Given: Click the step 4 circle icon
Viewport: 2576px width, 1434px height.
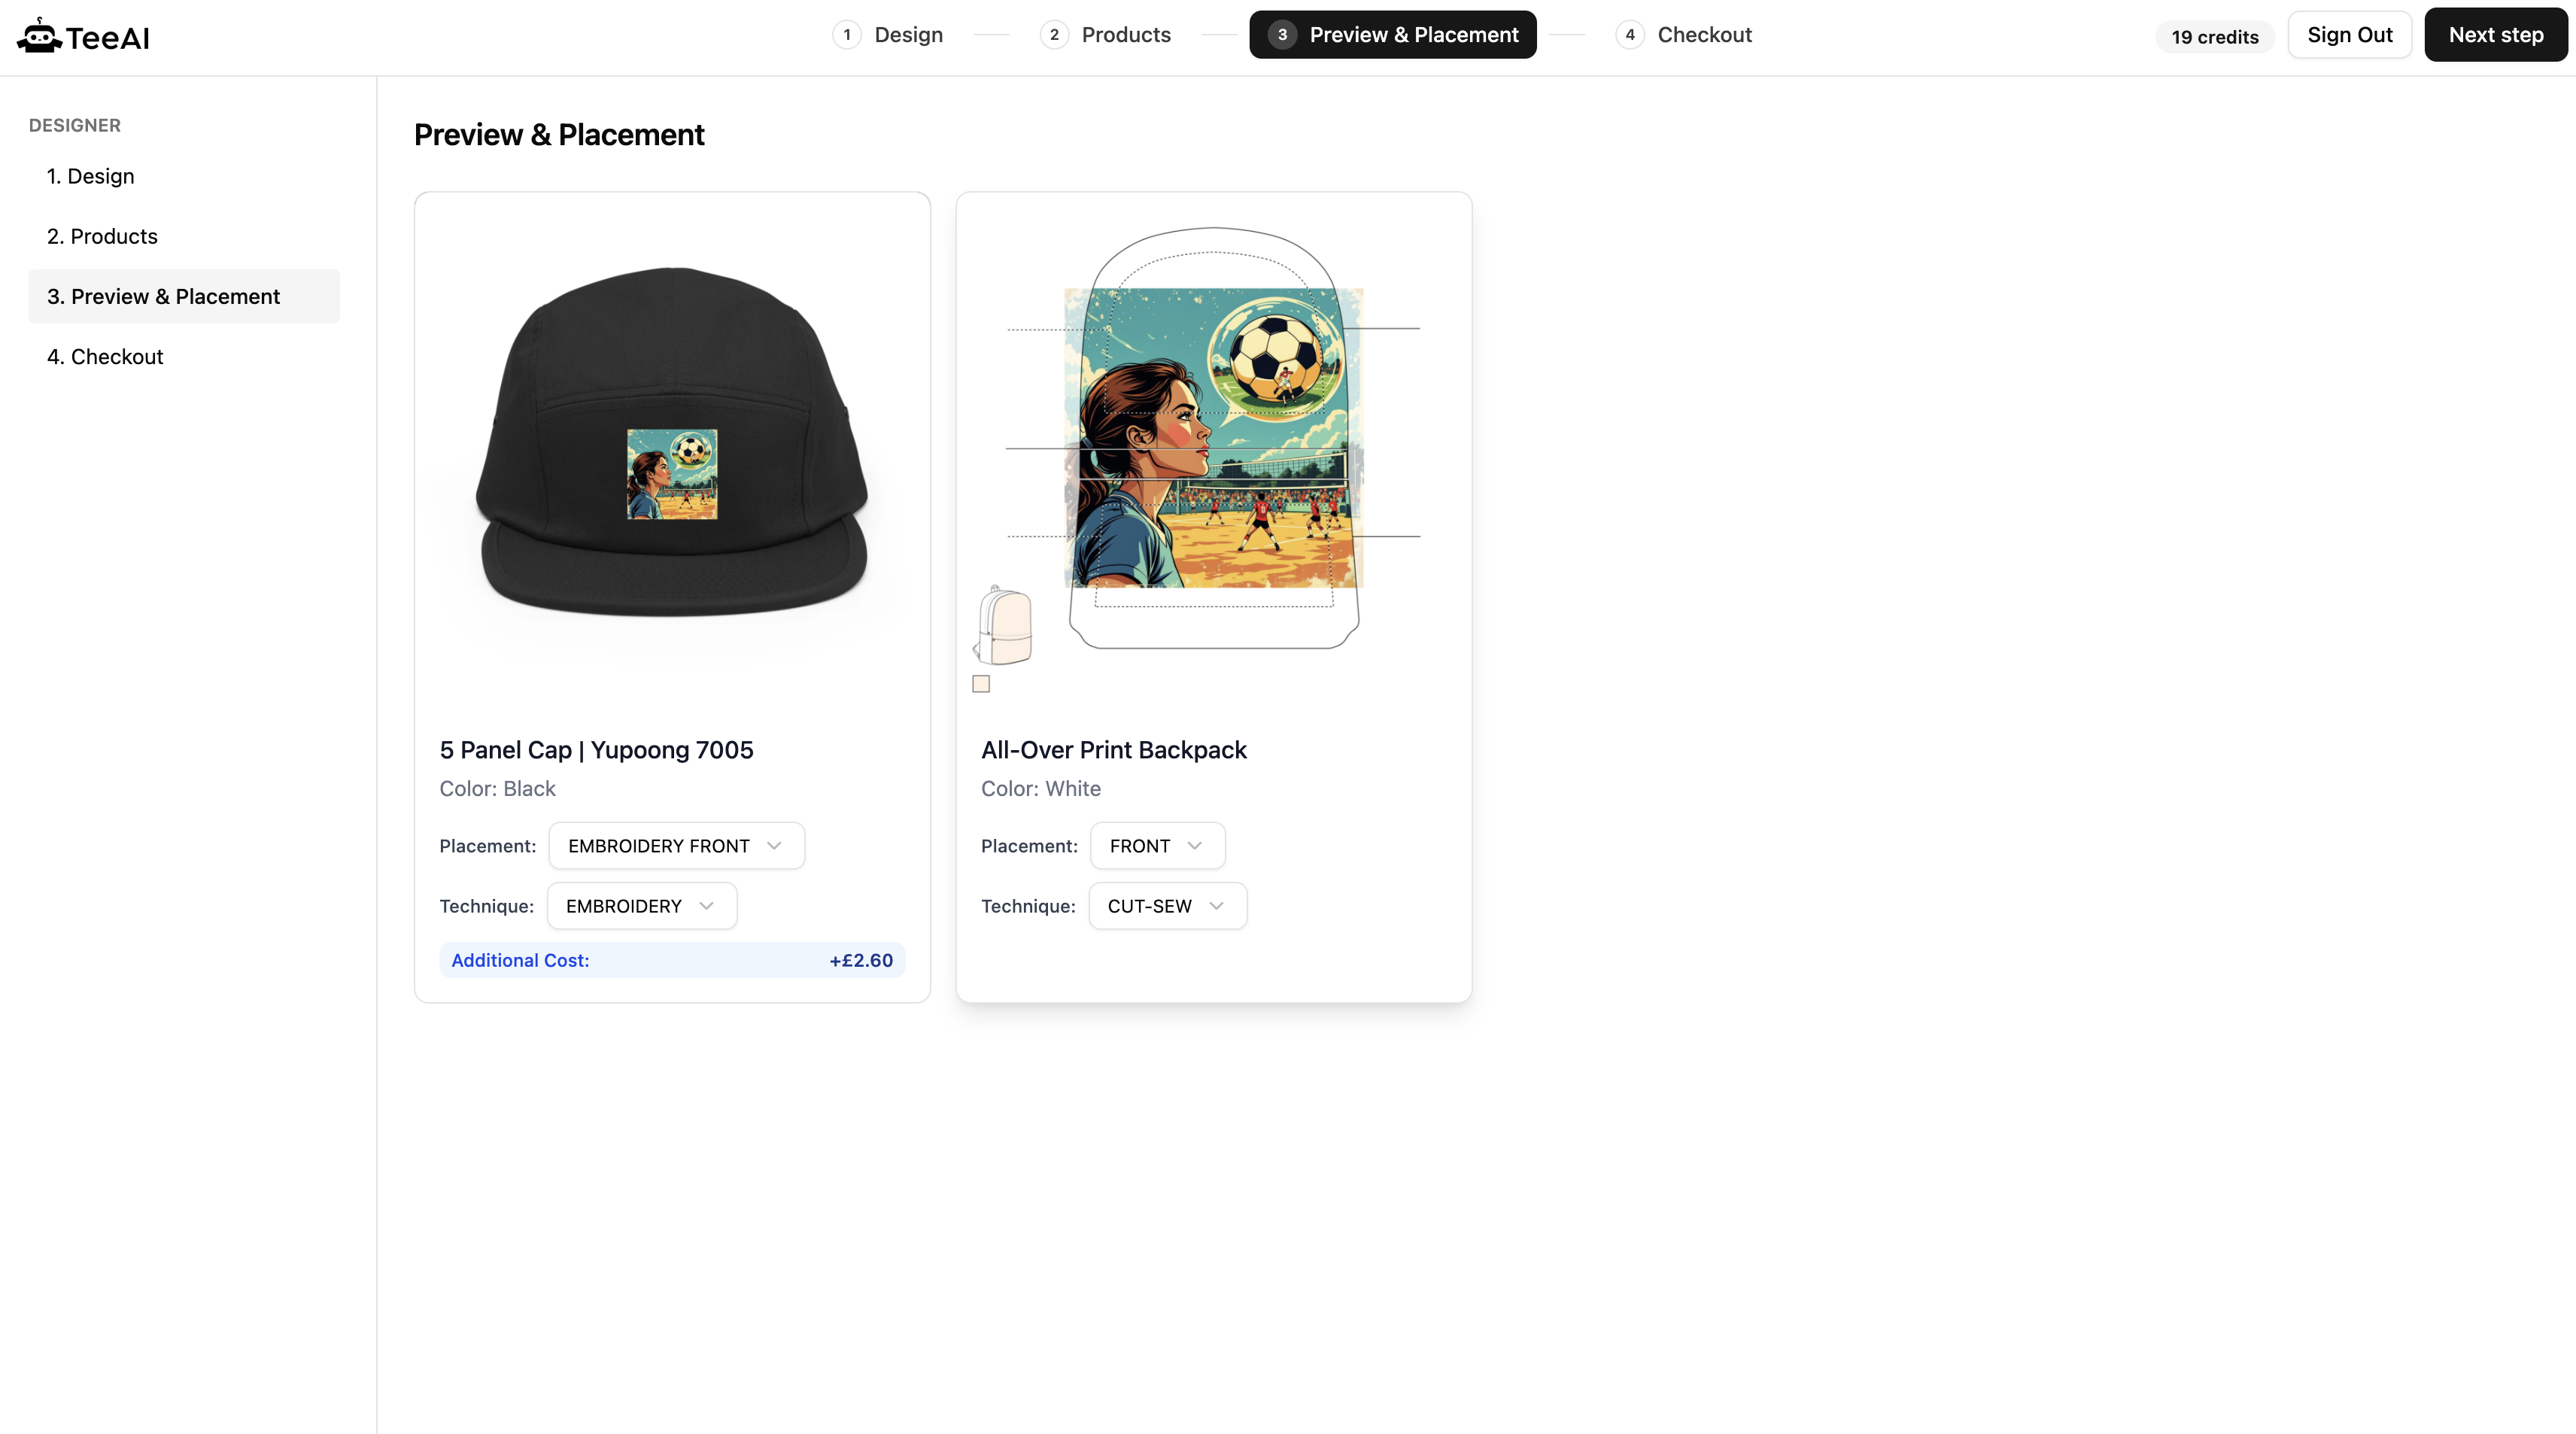Looking at the screenshot, I should (x=1630, y=35).
